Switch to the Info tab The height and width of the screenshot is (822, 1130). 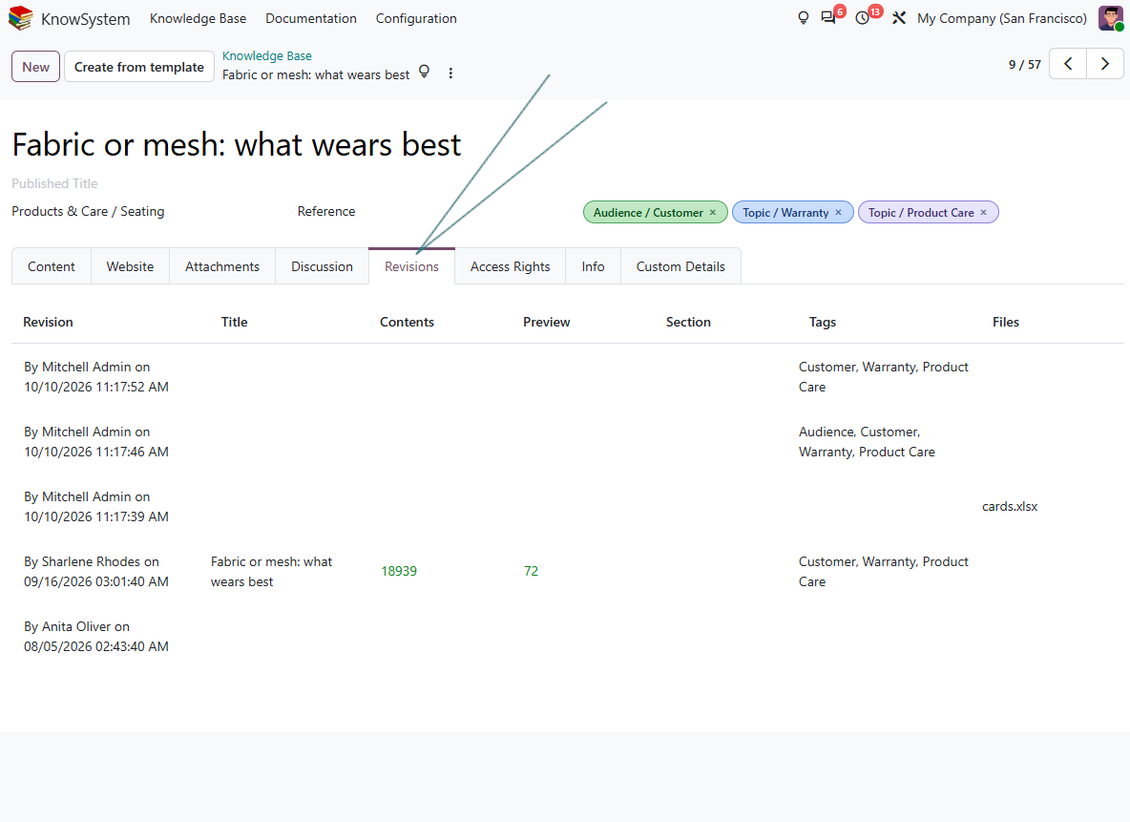tap(593, 267)
